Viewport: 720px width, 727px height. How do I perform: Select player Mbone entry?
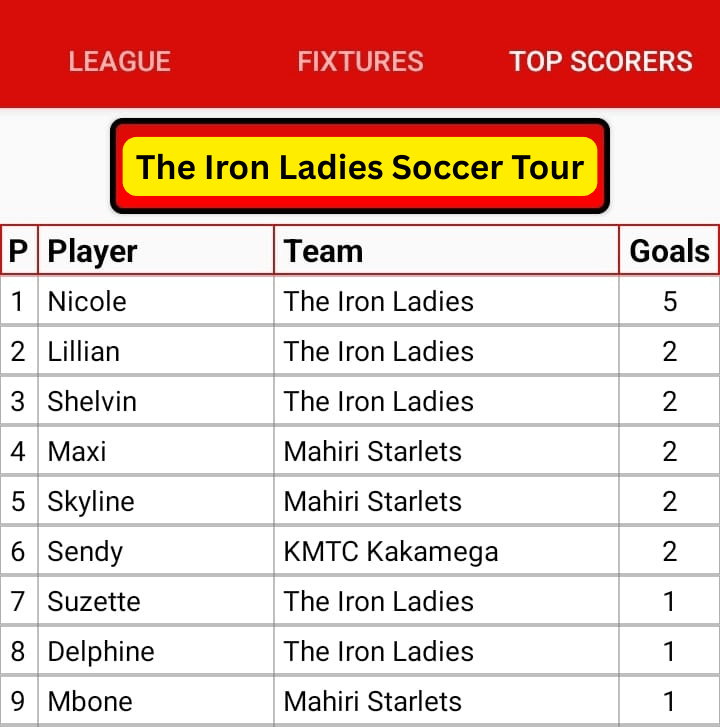(90, 701)
